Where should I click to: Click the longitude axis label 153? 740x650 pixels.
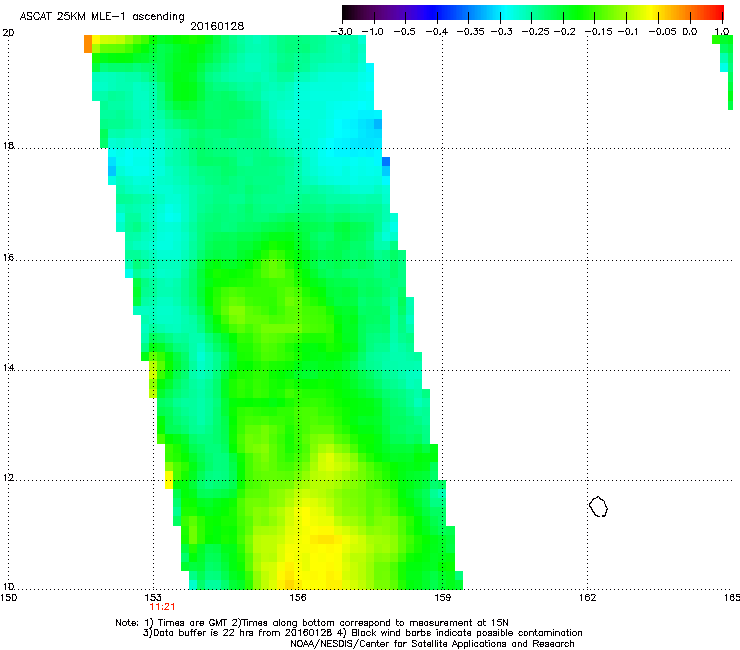click(153, 598)
